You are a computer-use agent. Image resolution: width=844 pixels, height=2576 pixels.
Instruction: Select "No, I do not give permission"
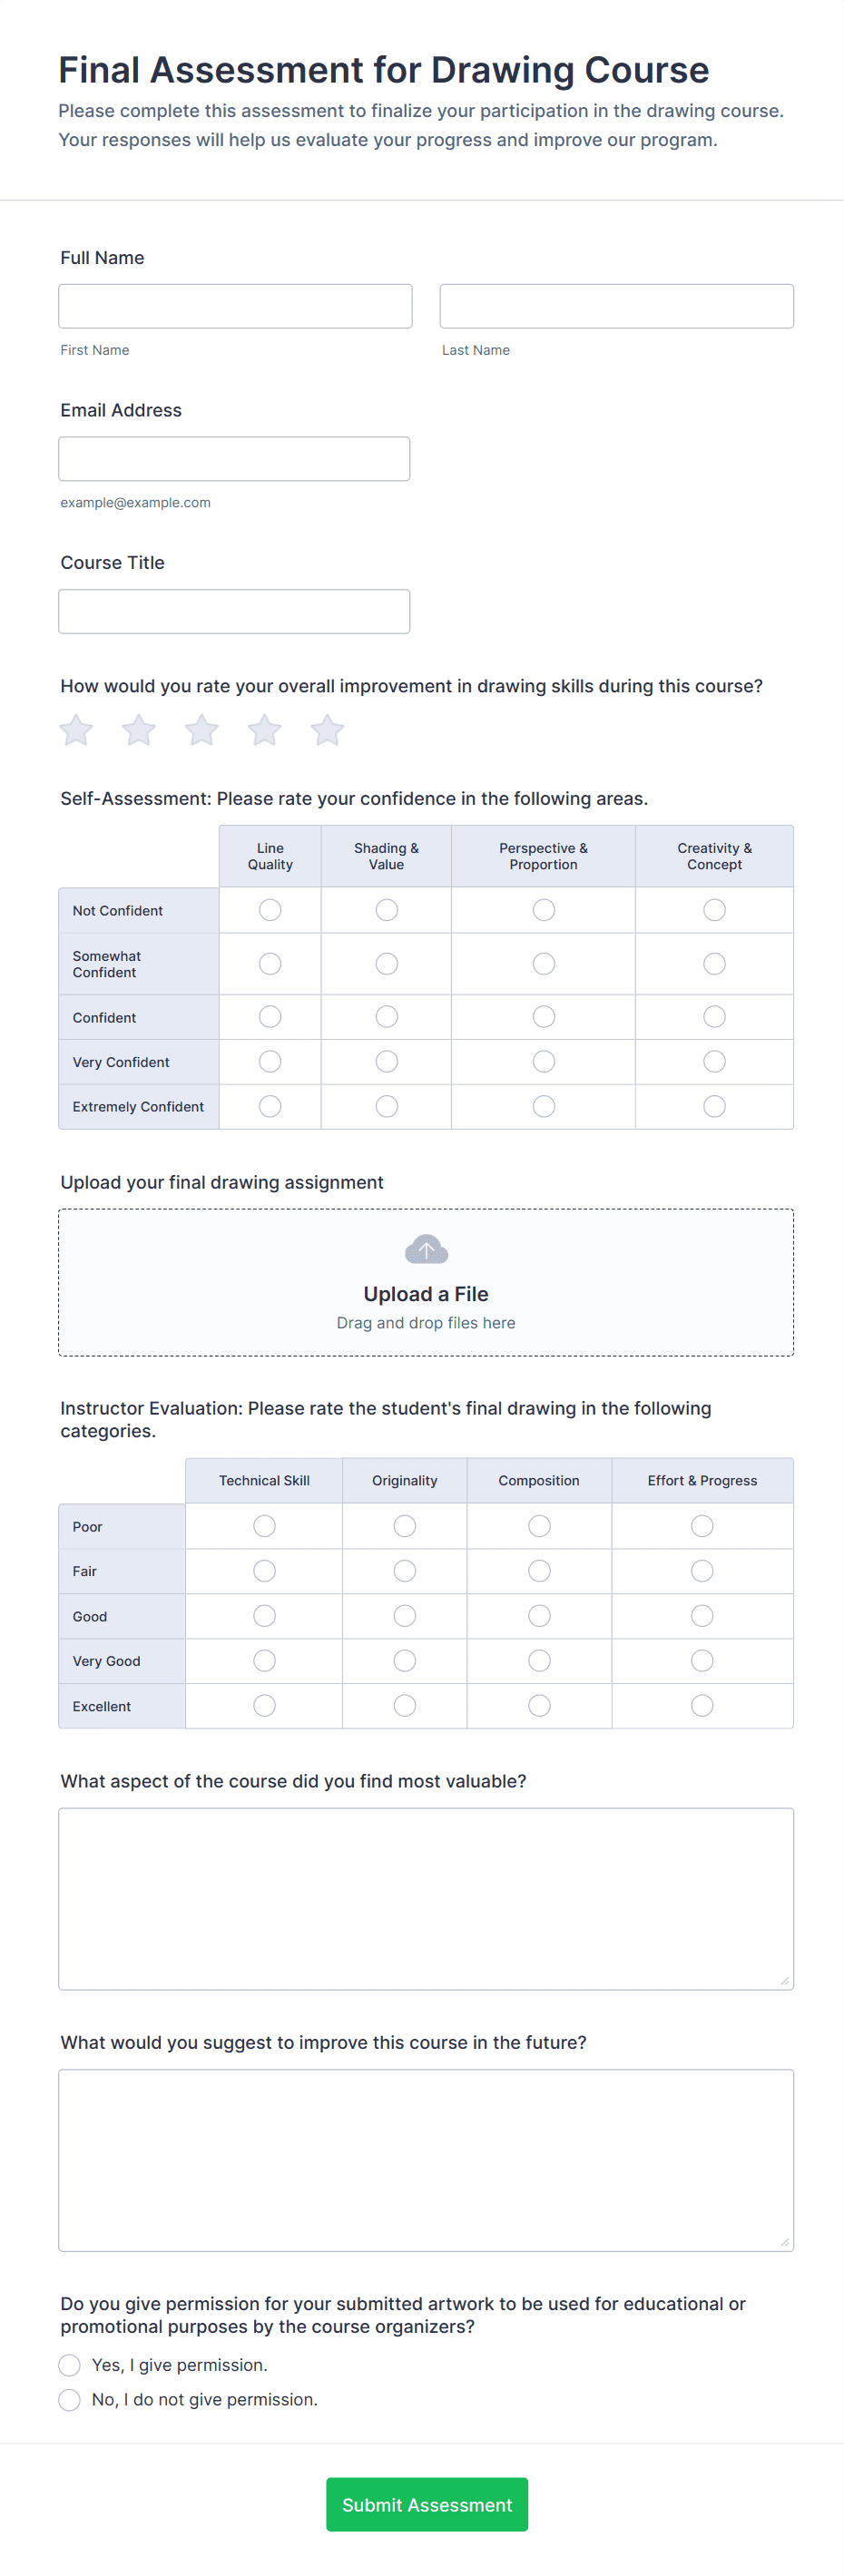click(x=69, y=2398)
